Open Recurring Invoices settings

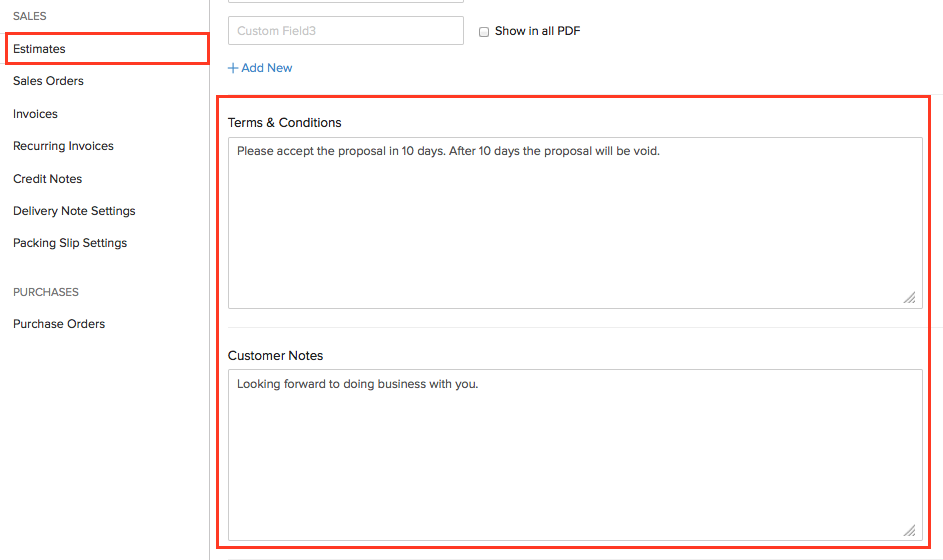pos(63,146)
